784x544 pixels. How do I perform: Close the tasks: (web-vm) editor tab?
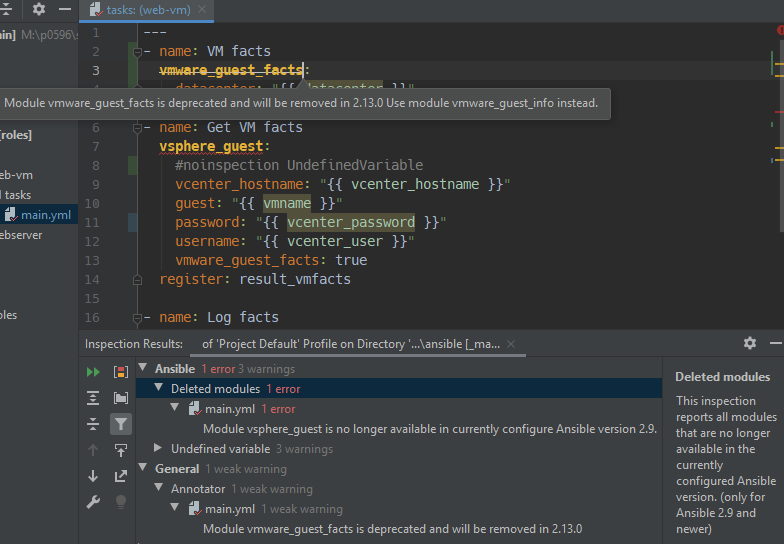coord(202,10)
